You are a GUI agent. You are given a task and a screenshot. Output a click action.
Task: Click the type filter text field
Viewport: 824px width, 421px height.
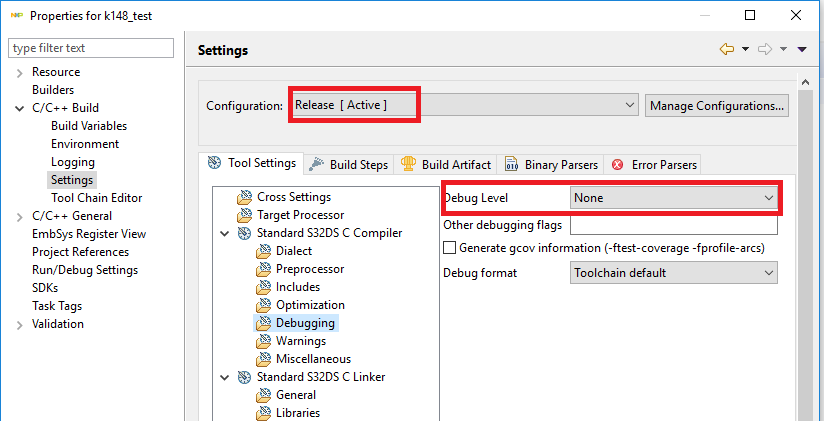pyautogui.click(x=90, y=48)
